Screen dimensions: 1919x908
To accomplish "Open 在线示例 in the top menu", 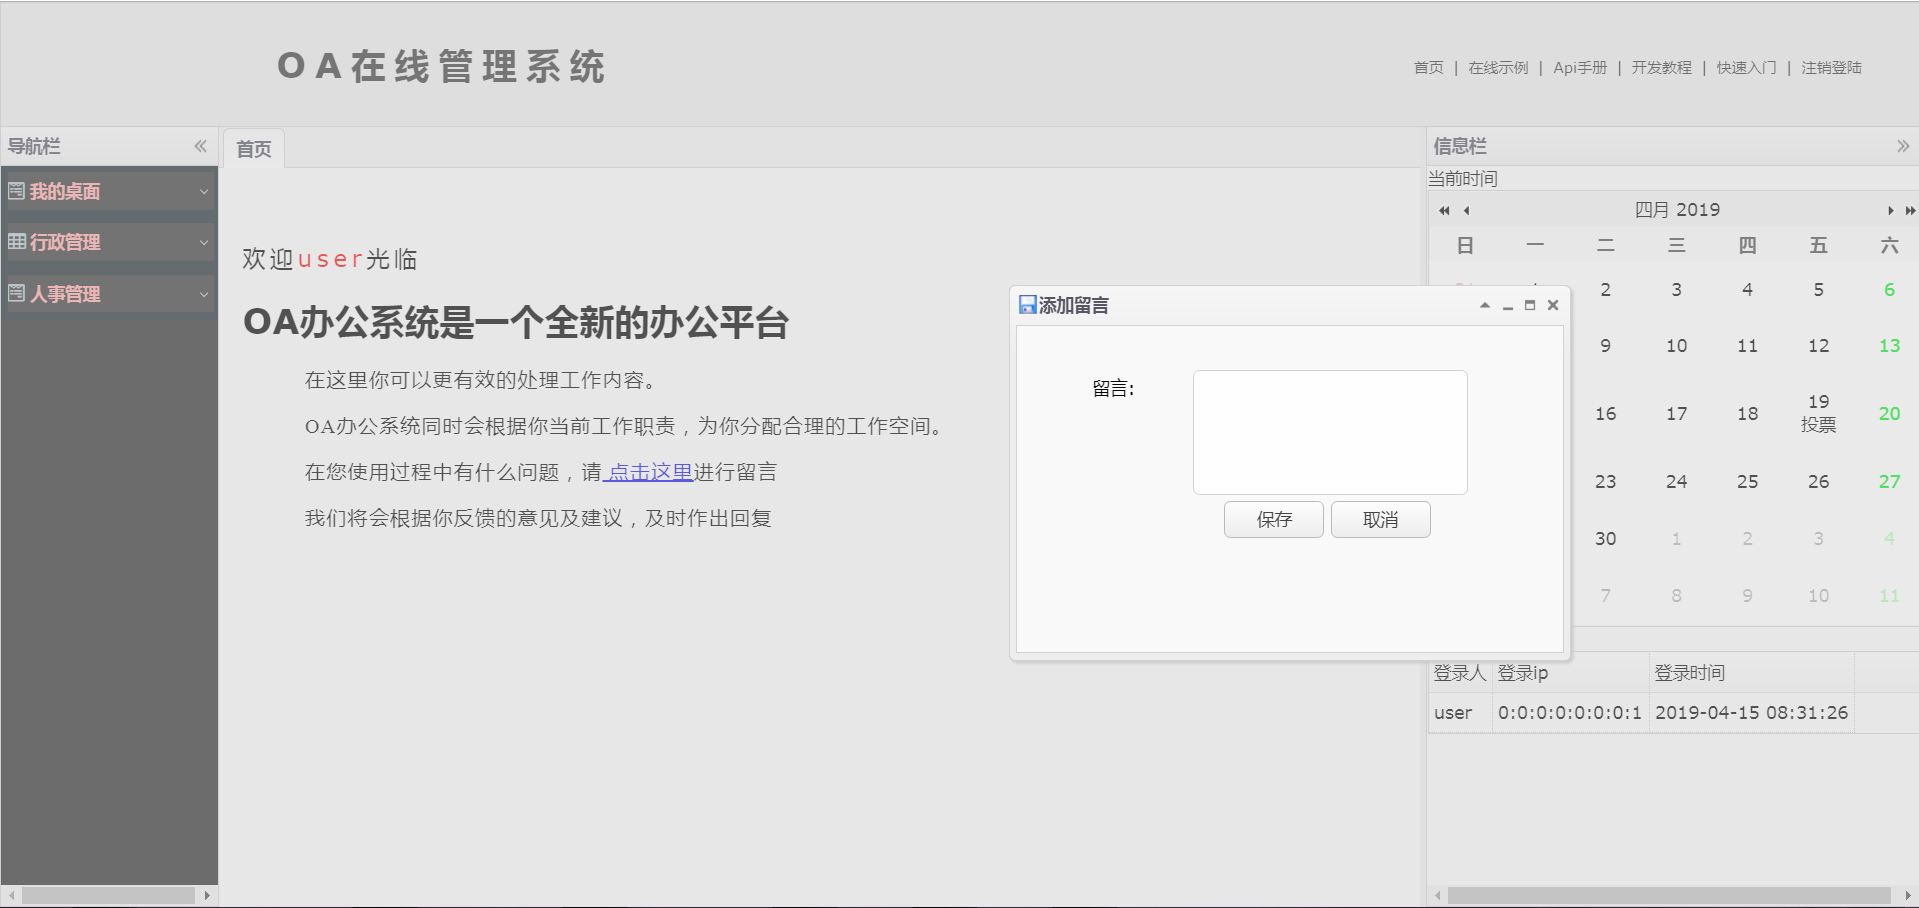I will [x=1498, y=68].
